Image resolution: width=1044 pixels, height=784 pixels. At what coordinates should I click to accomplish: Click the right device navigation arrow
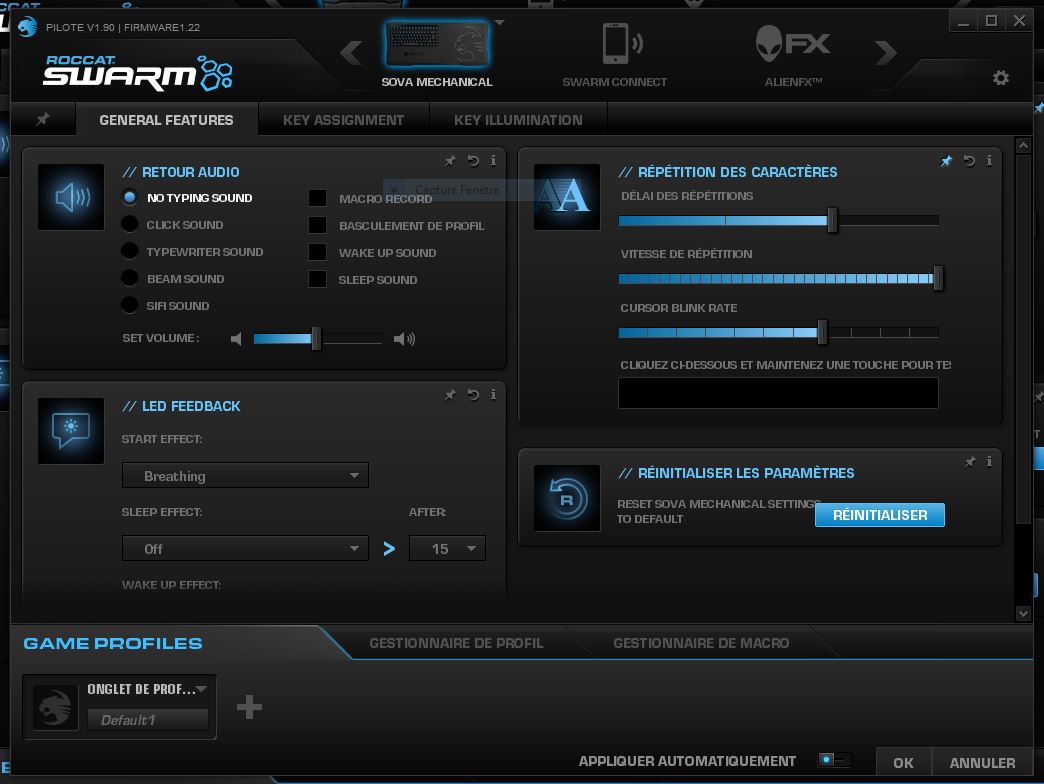click(886, 52)
